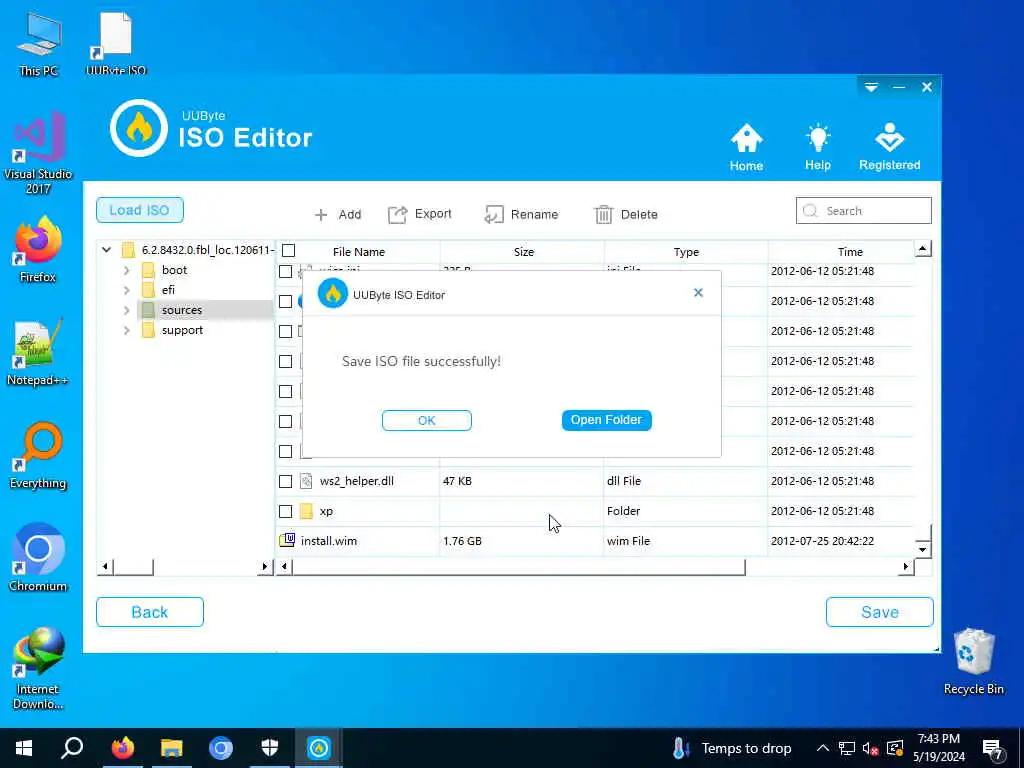Click the folder tree scroll-right arrow
Viewport: 1024px width, 768px height.
[264, 566]
